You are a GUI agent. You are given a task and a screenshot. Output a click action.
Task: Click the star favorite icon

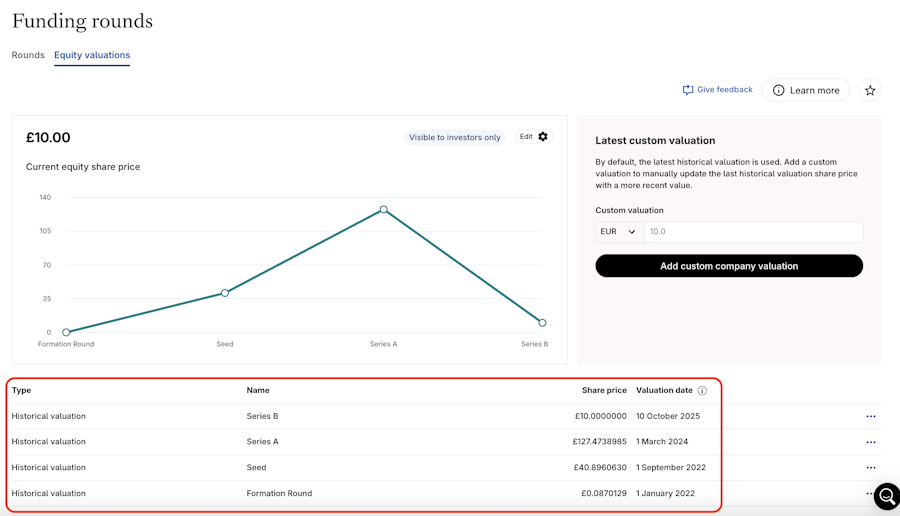pyautogui.click(x=870, y=90)
